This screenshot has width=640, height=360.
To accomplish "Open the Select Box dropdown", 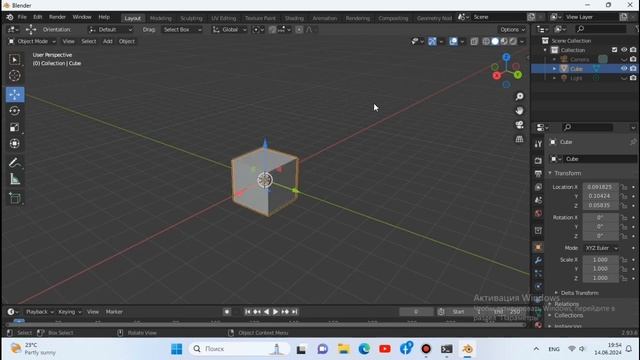I will pos(182,29).
